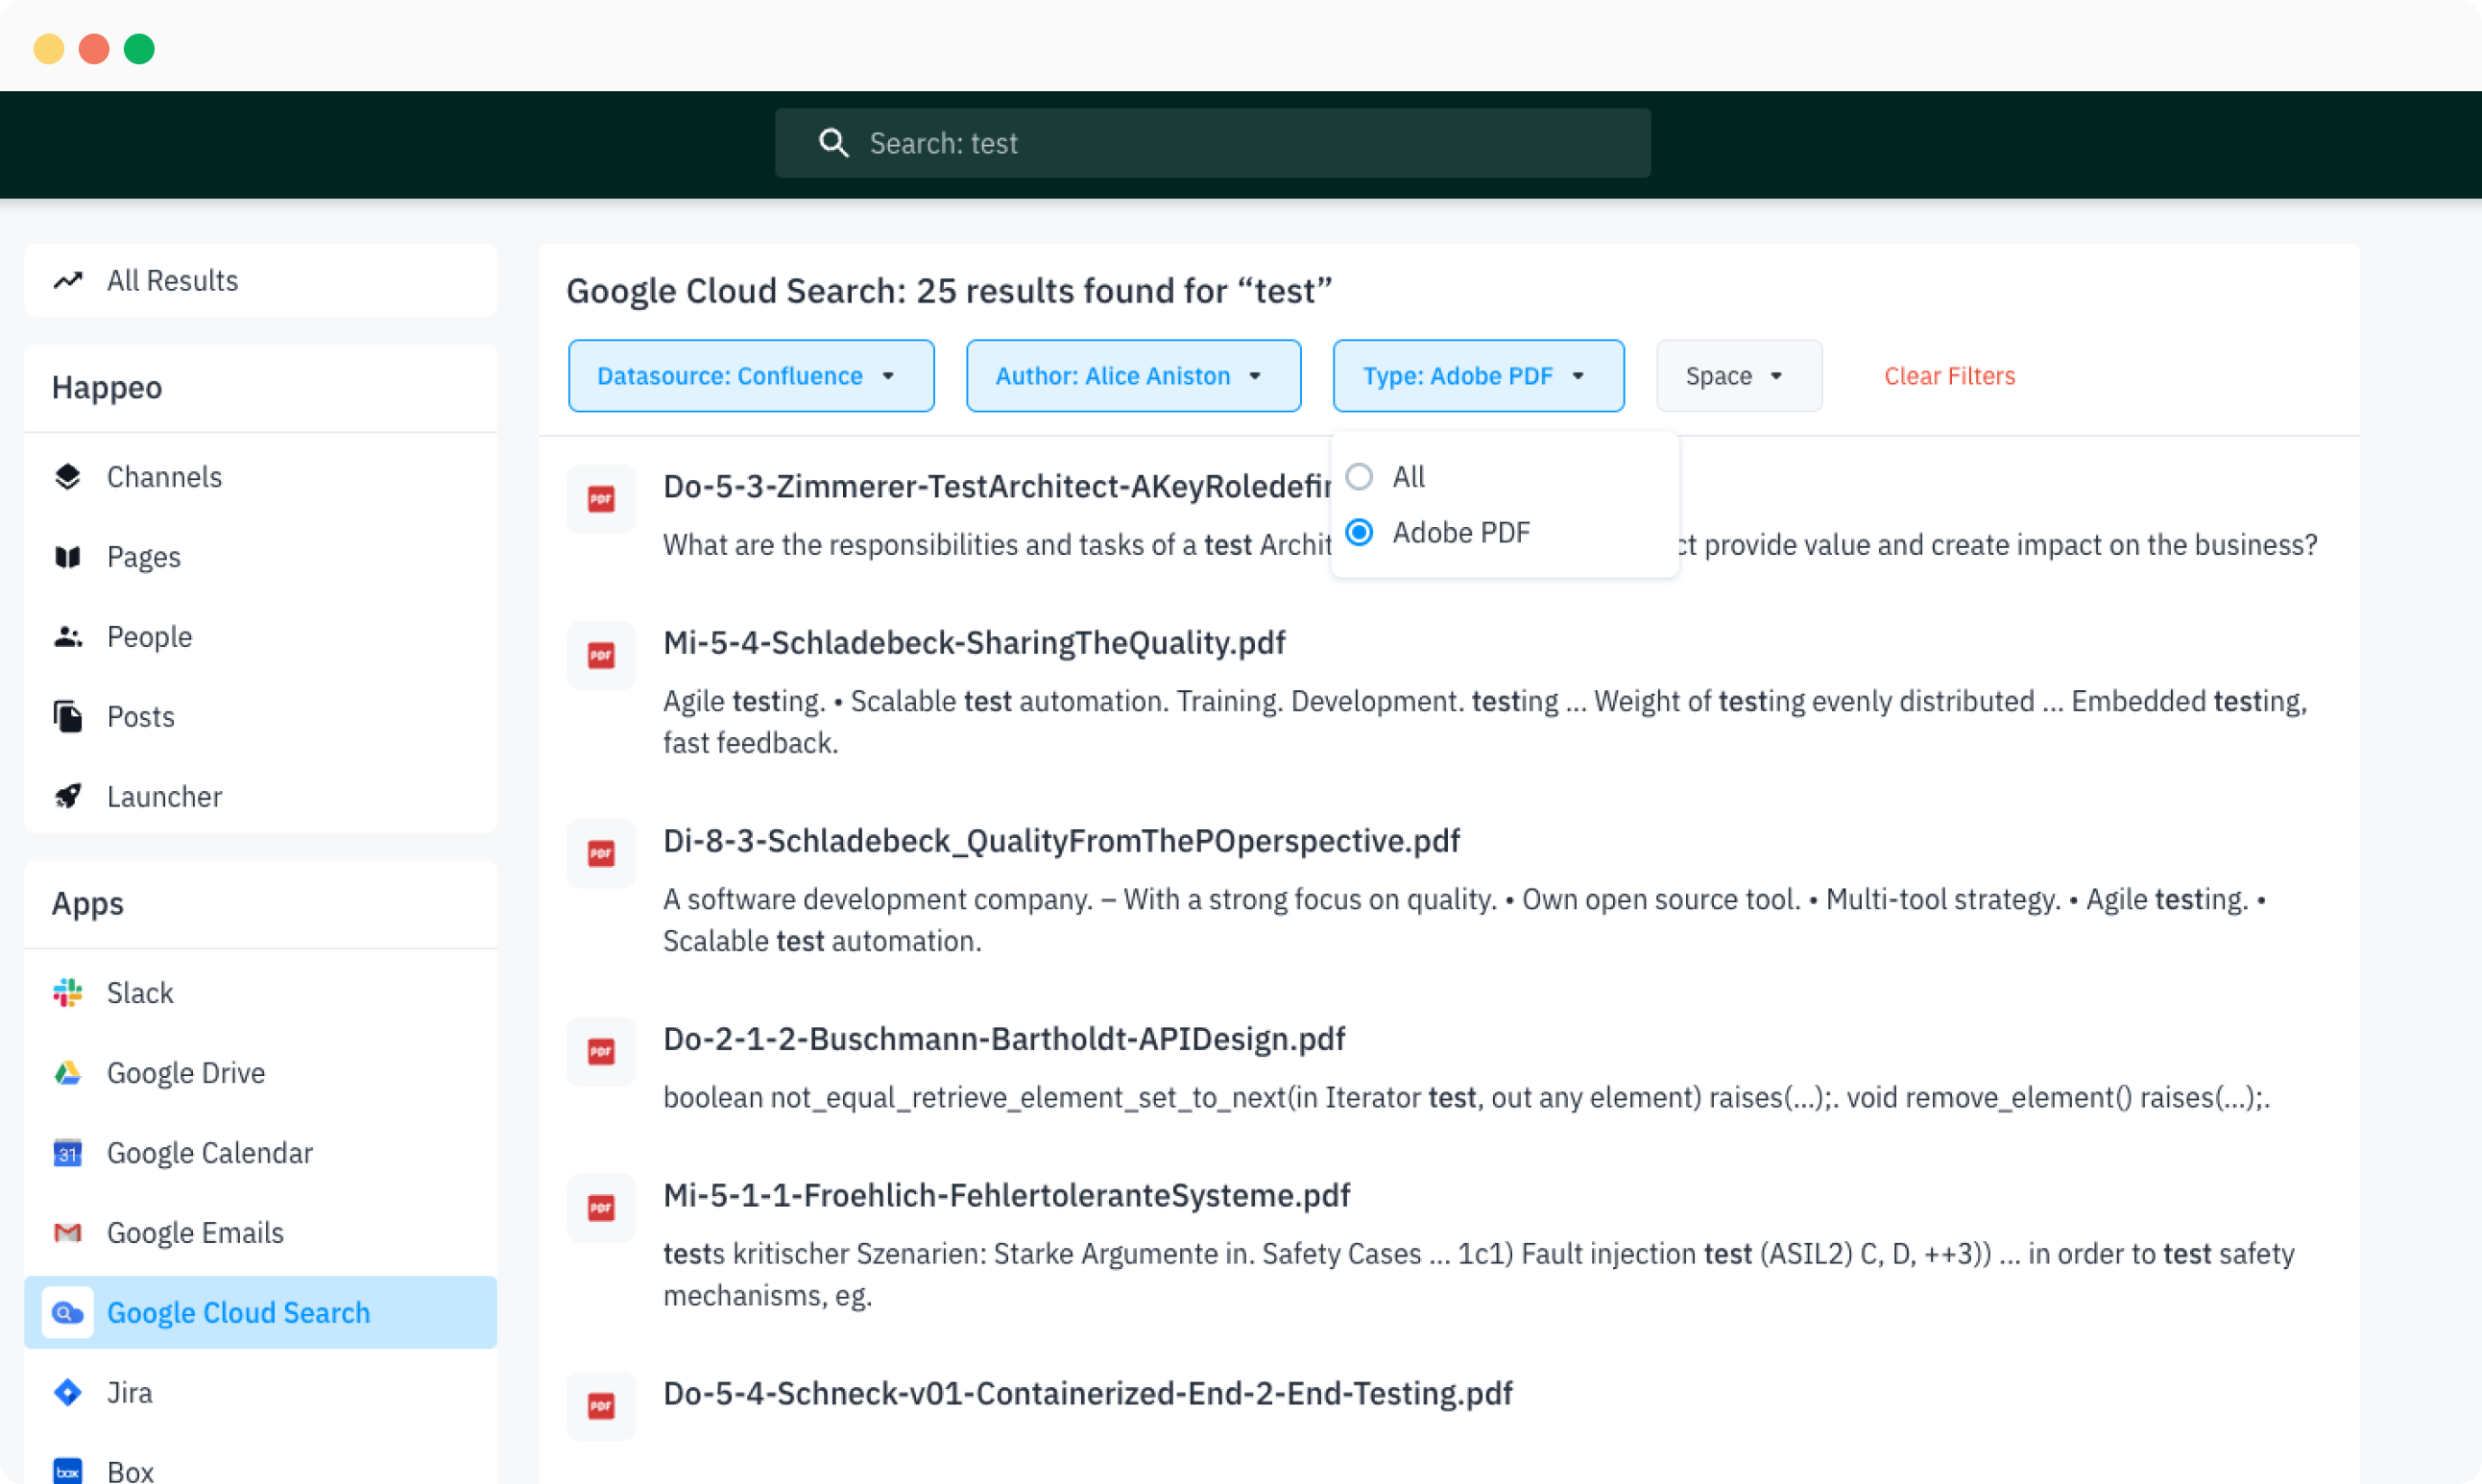Click the Jira diamond icon
Image resolution: width=2482 pixels, height=1484 pixels.
click(x=68, y=1393)
